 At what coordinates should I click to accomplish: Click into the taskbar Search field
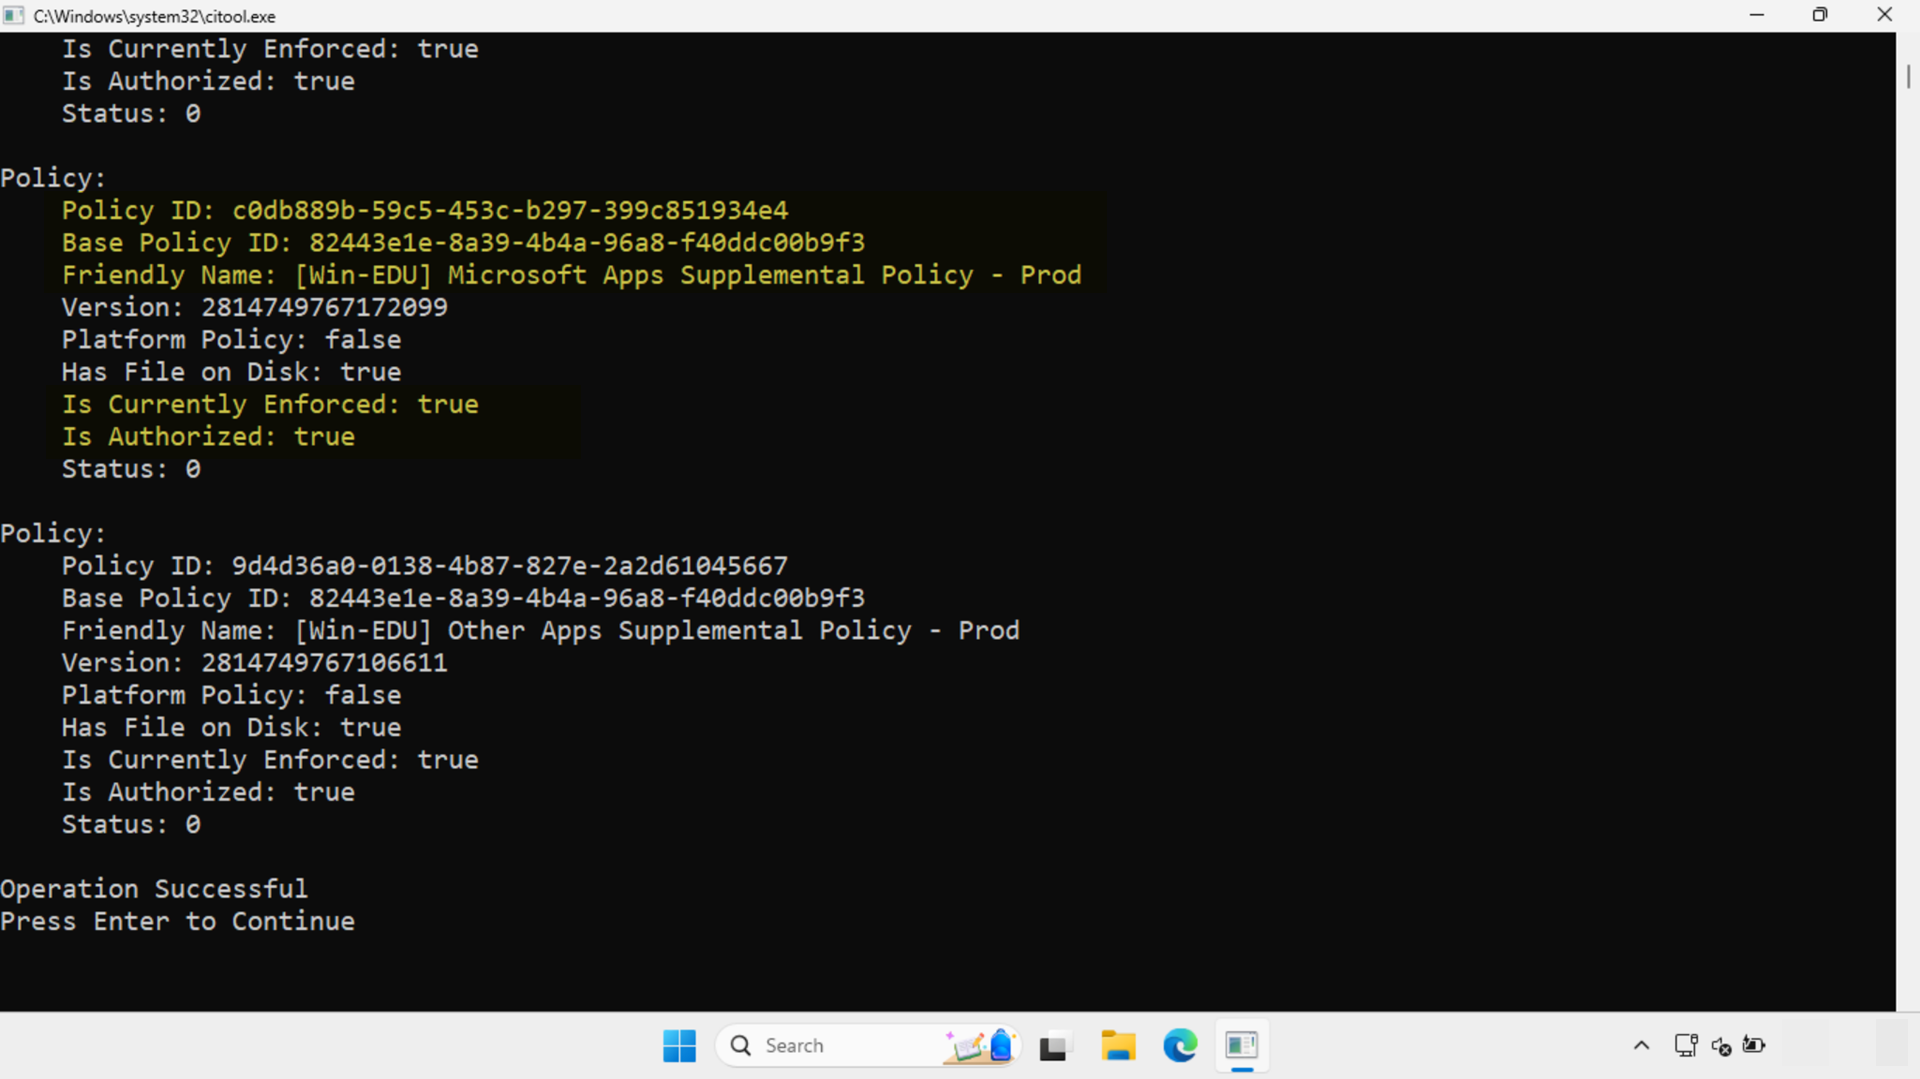tap(840, 1046)
